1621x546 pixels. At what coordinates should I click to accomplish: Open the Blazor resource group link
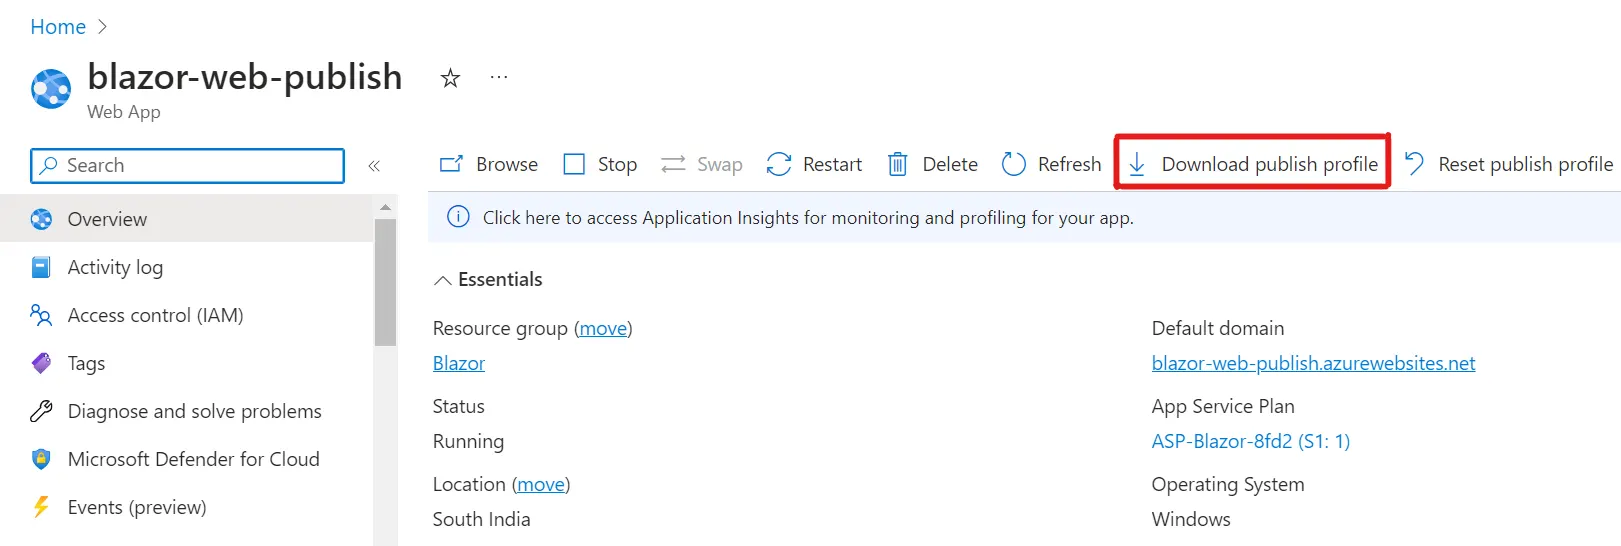pyautogui.click(x=459, y=363)
